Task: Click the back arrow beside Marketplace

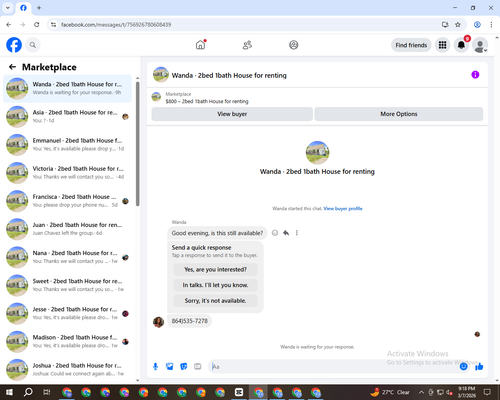Action: click(12, 67)
